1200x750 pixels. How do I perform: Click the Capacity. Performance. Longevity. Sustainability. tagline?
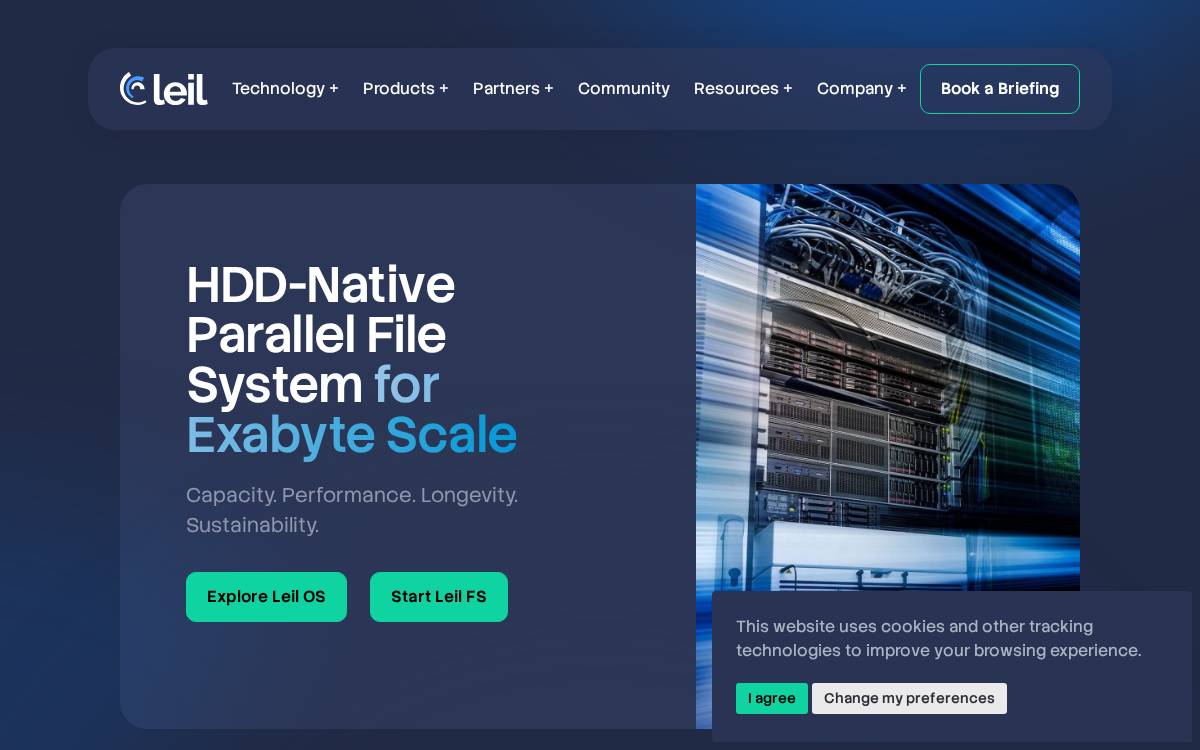pos(352,510)
